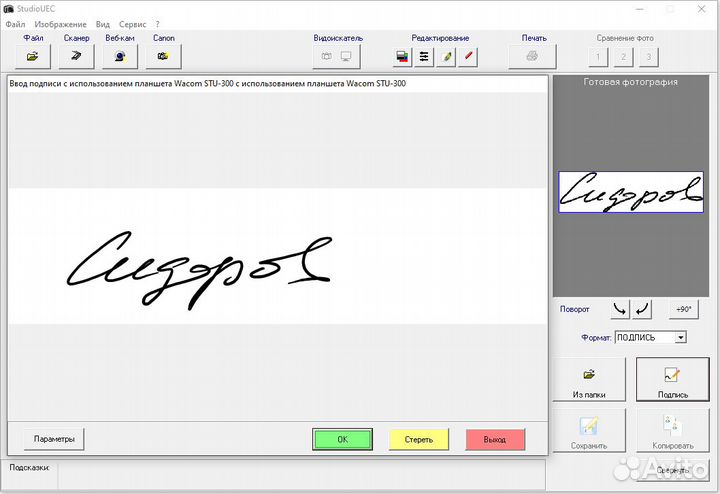
Task: Click the Сохранить save button
Action: (x=589, y=431)
